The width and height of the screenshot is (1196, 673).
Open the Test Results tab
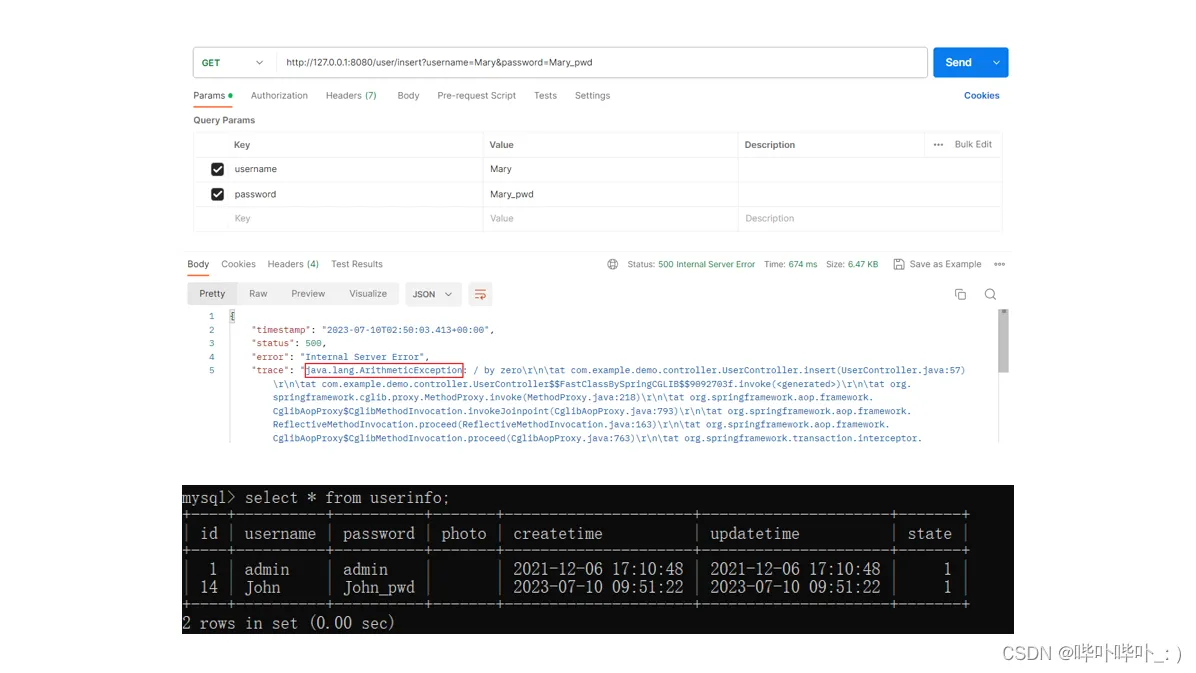pos(357,264)
